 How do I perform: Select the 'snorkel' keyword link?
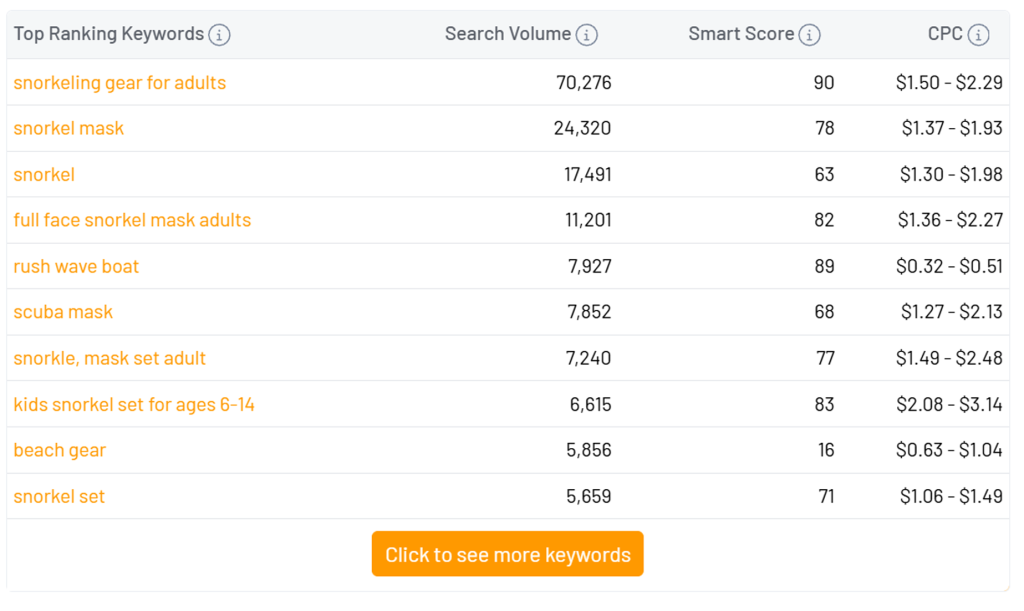coord(44,174)
